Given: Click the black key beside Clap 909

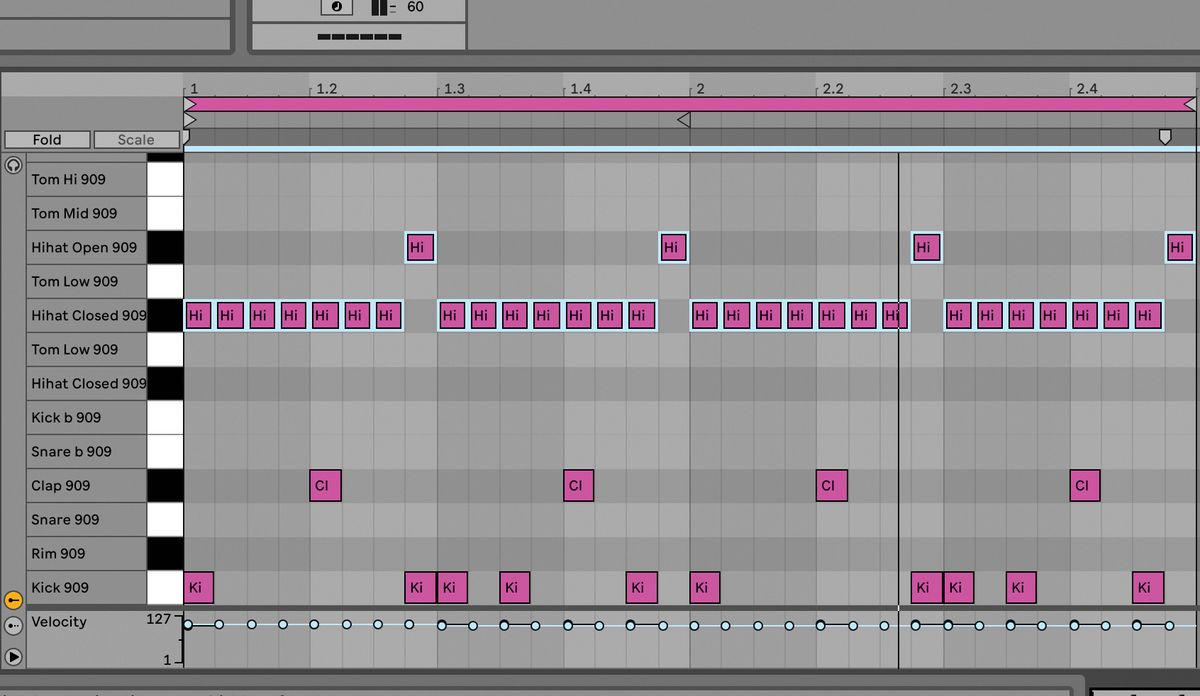Looking at the screenshot, I should (x=165, y=485).
